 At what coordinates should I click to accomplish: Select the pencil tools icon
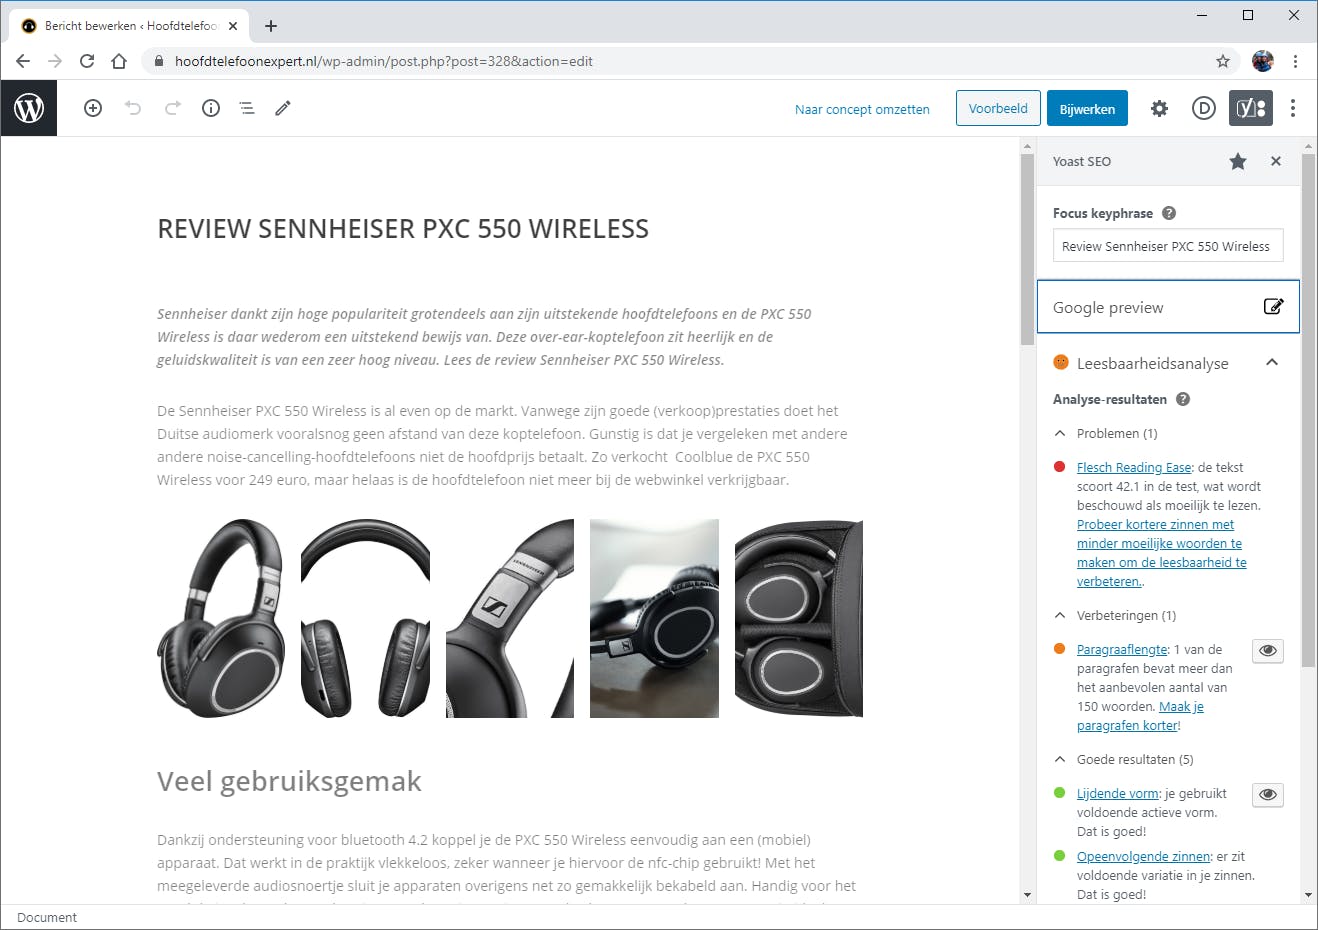(x=283, y=108)
